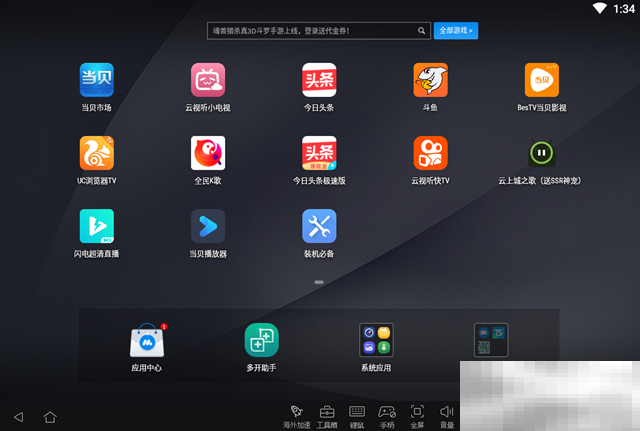The width and height of the screenshot is (640, 431).
Task: Open the 工具箱 toolbox
Action: pos(327,416)
